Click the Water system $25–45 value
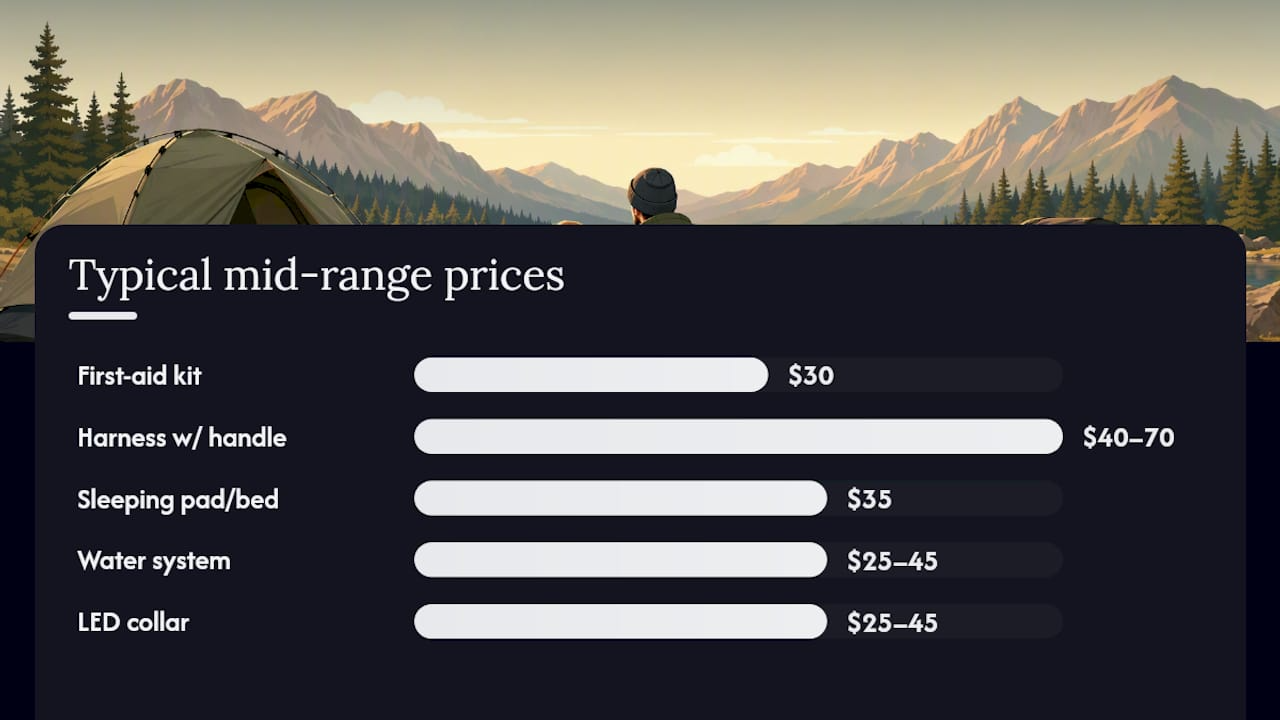This screenshot has height=720, width=1280. (x=892, y=562)
